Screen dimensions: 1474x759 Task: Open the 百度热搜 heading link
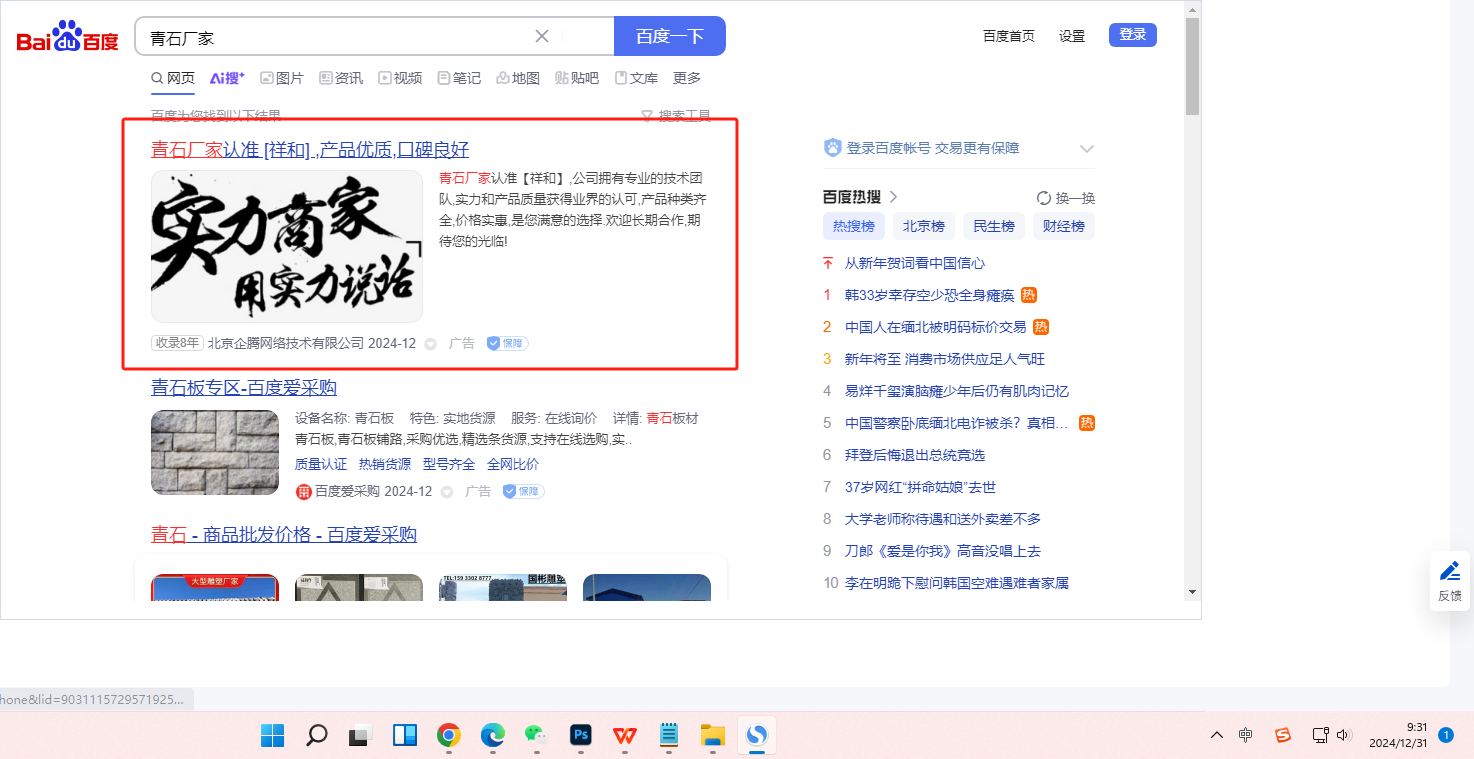(861, 197)
